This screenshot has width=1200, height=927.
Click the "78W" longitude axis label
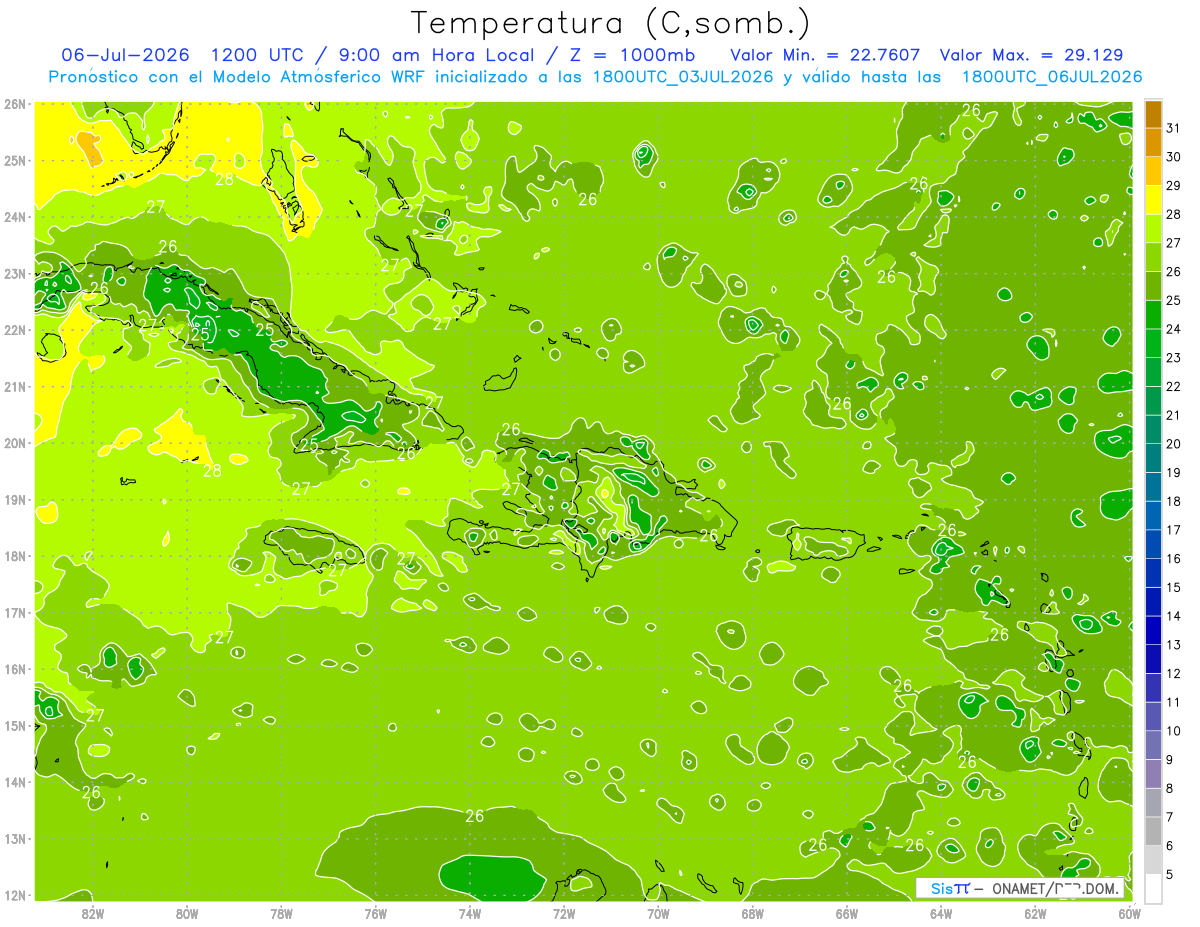click(281, 913)
